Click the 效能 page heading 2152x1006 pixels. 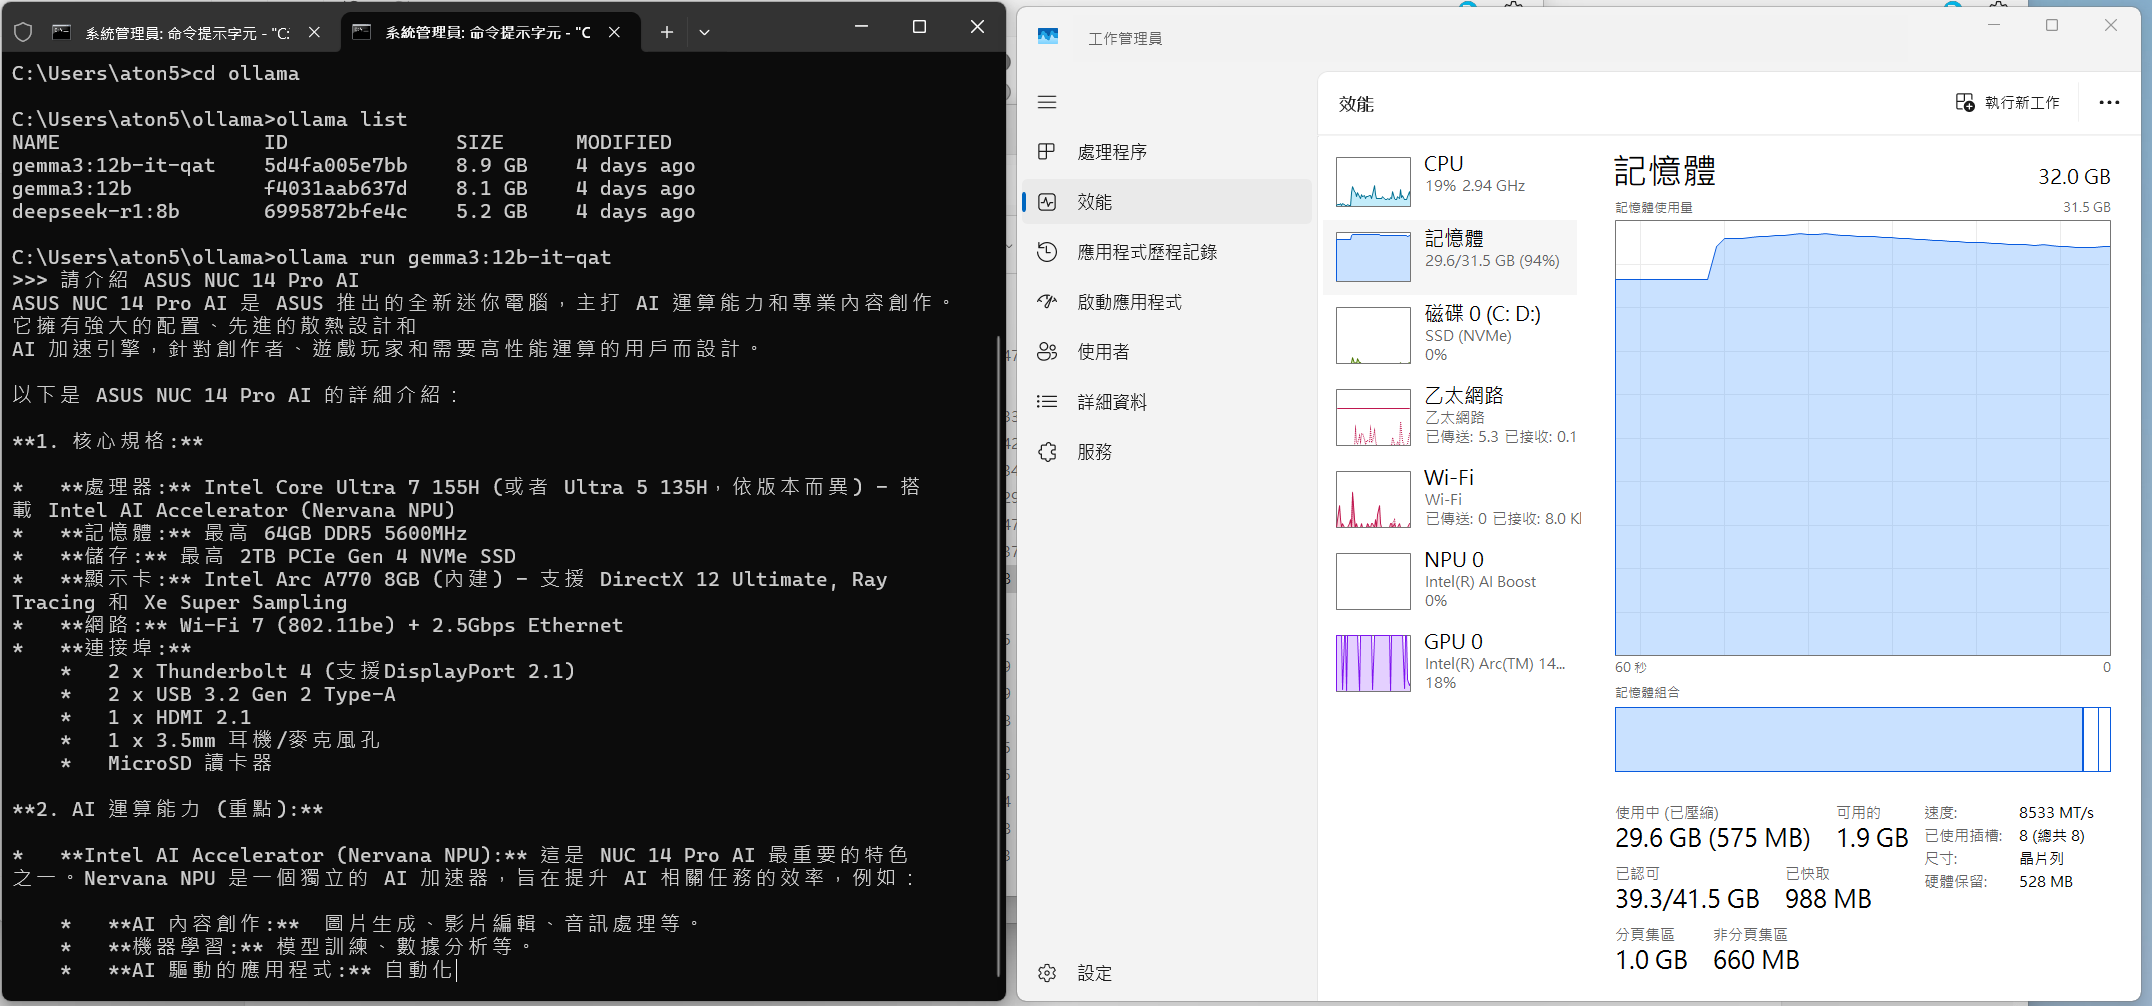pos(1356,104)
